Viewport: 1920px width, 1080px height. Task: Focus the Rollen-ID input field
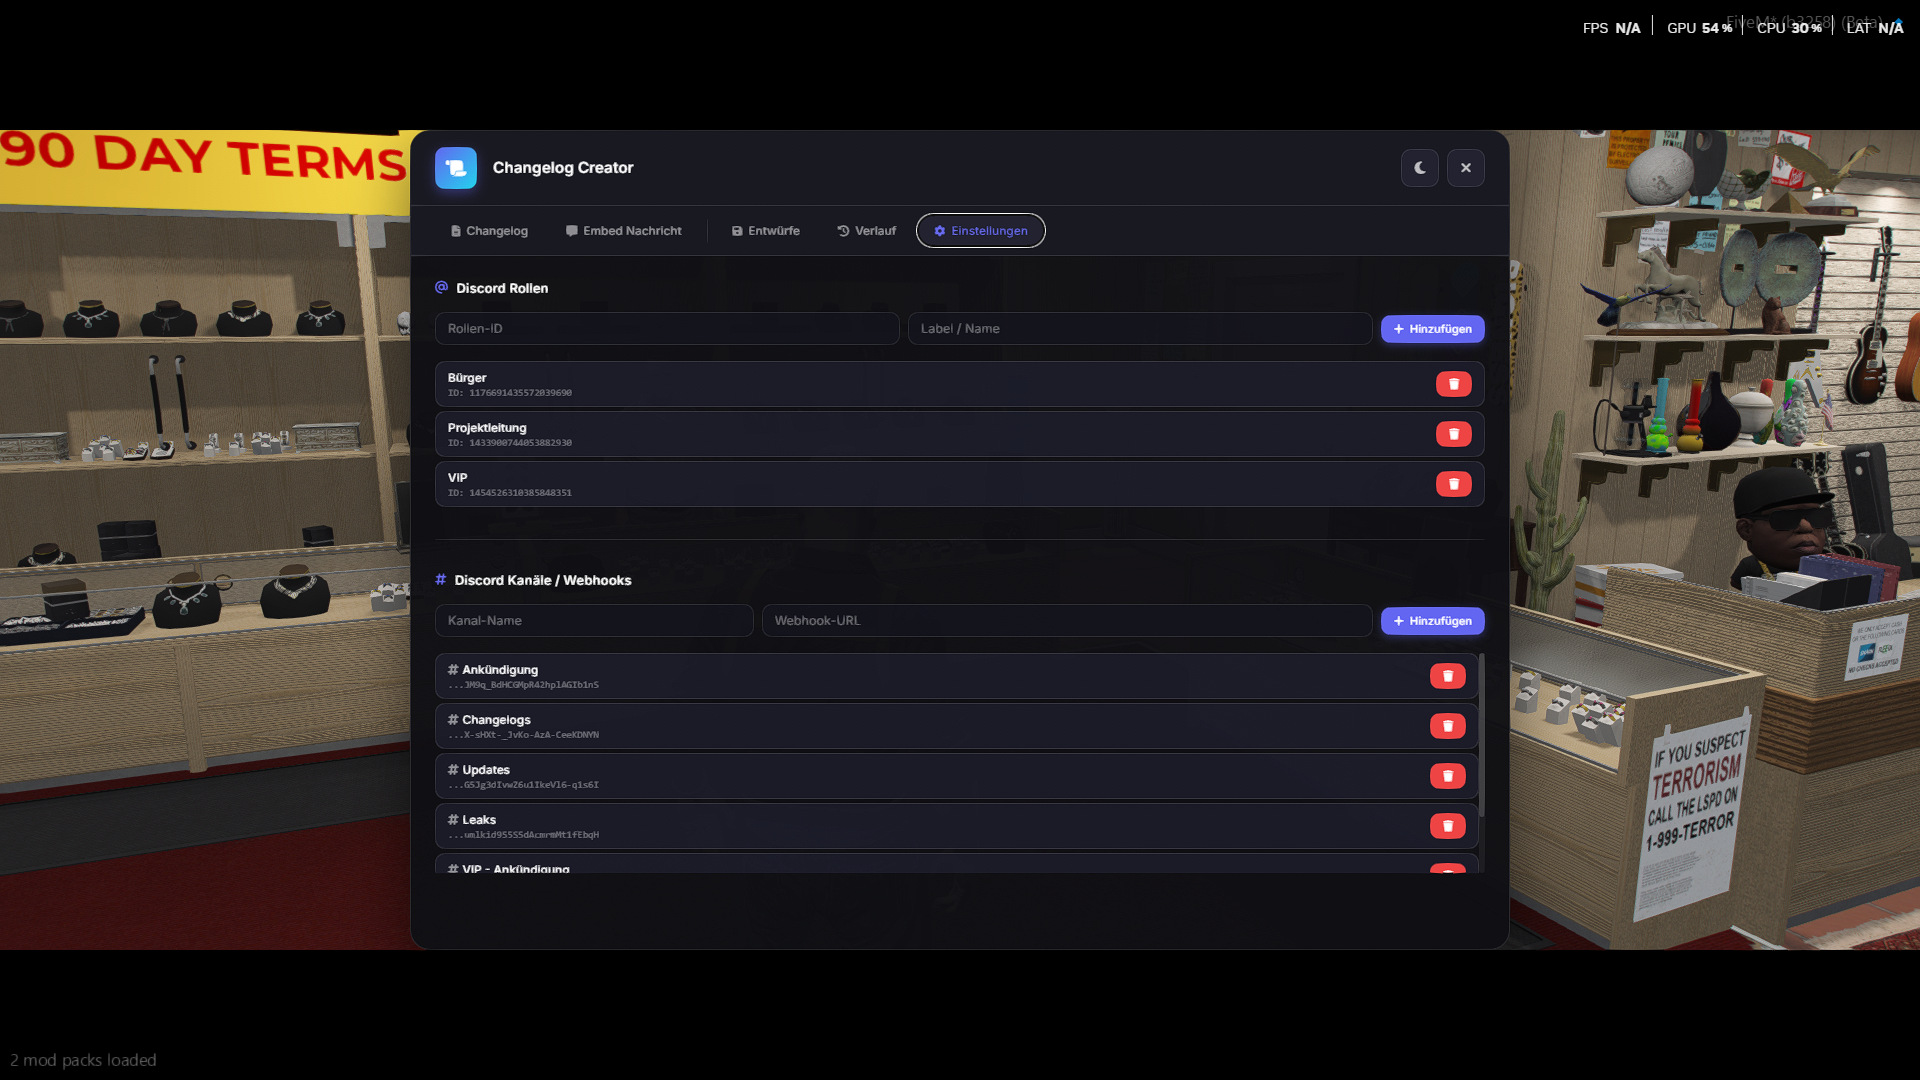tap(667, 329)
